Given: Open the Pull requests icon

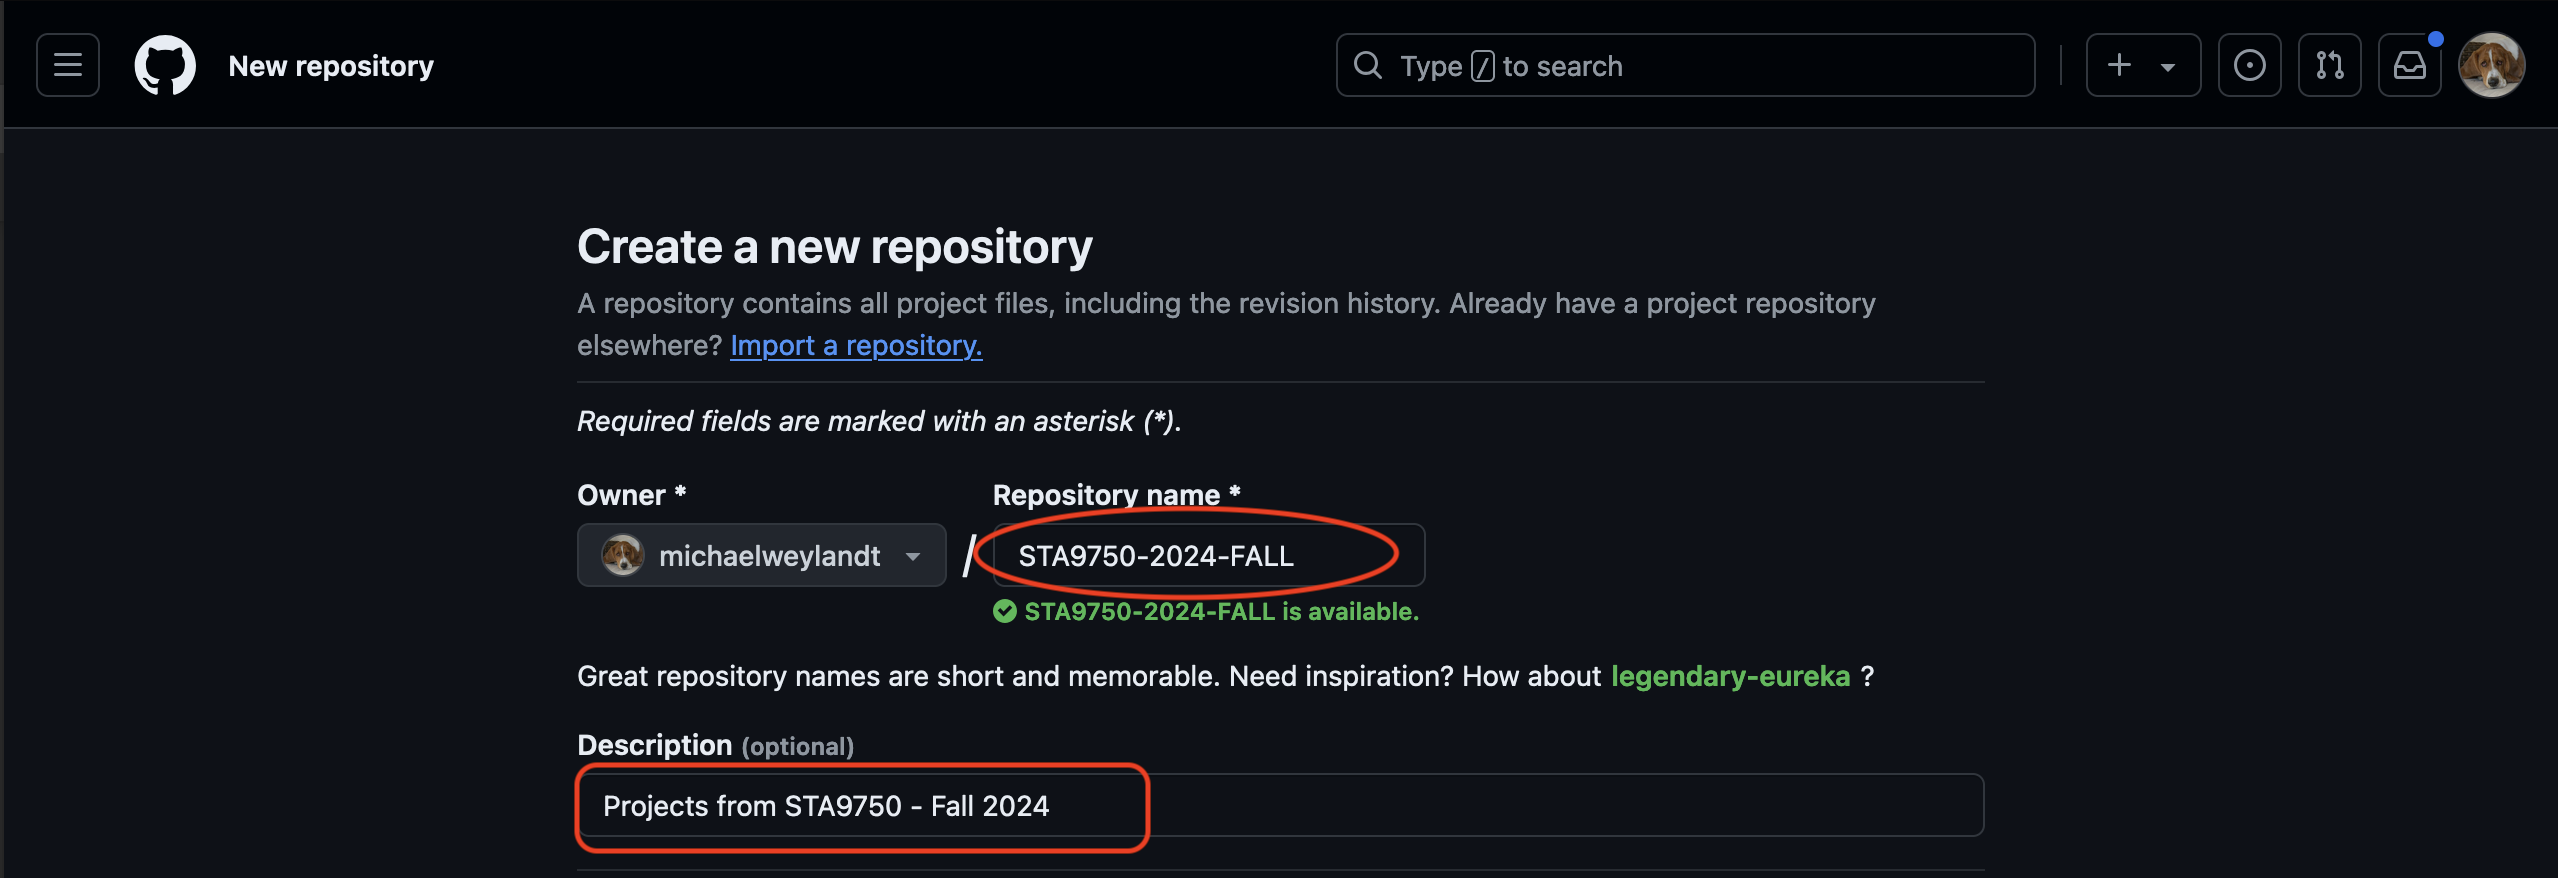Looking at the screenshot, I should coord(2329,66).
